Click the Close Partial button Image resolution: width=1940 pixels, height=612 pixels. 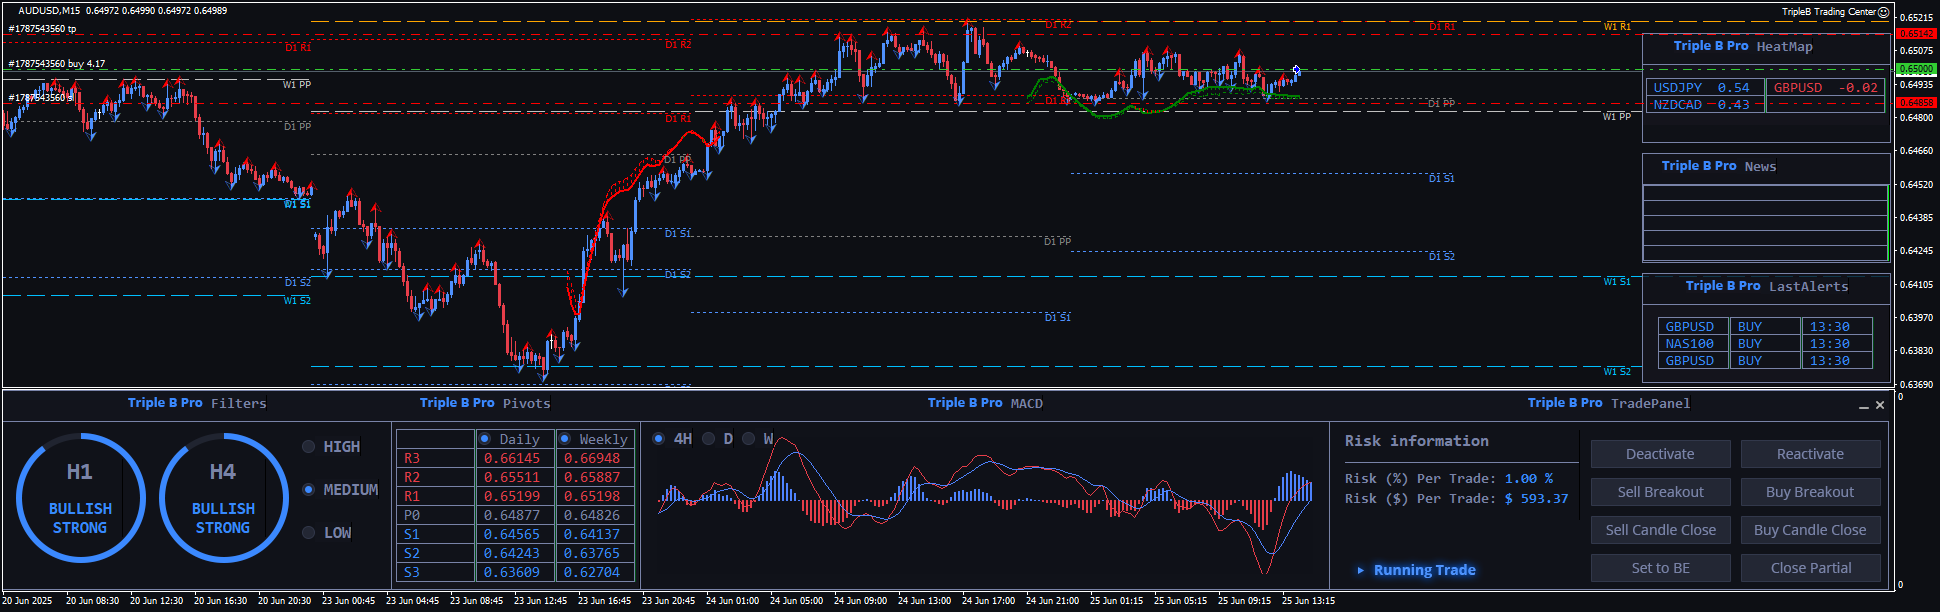point(1810,568)
